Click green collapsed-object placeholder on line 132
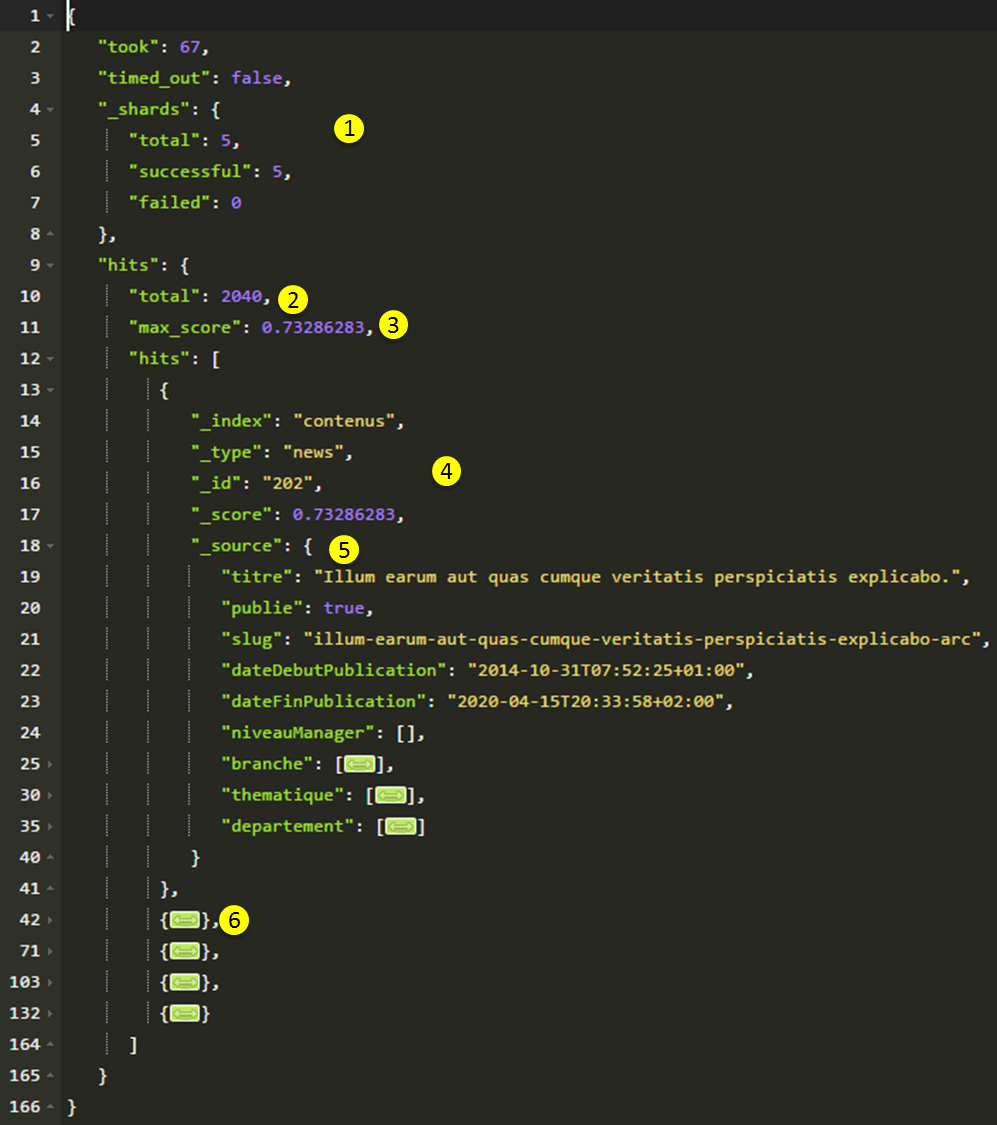 pos(185,1014)
